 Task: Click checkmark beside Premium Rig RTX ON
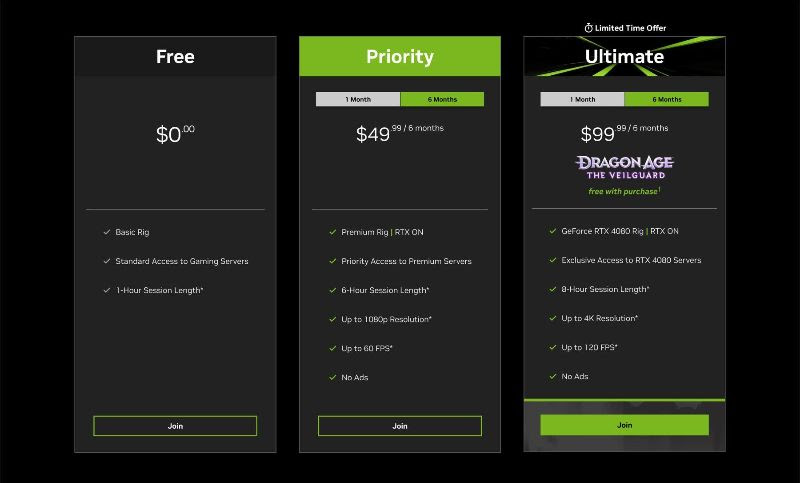[x=333, y=232]
